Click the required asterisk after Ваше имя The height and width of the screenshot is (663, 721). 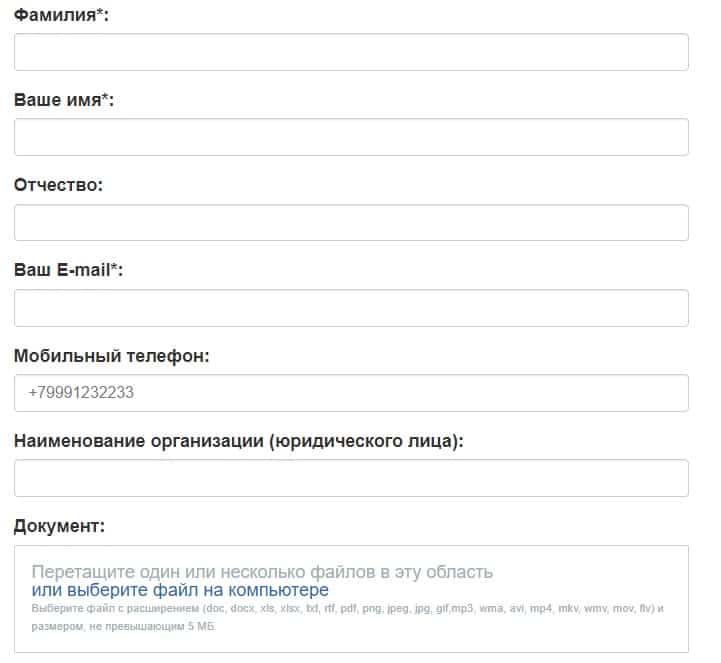pos(106,99)
